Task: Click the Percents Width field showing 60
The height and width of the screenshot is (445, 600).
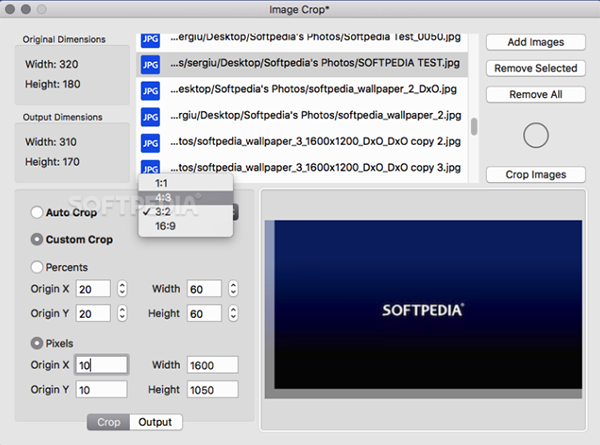Action: [x=204, y=289]
